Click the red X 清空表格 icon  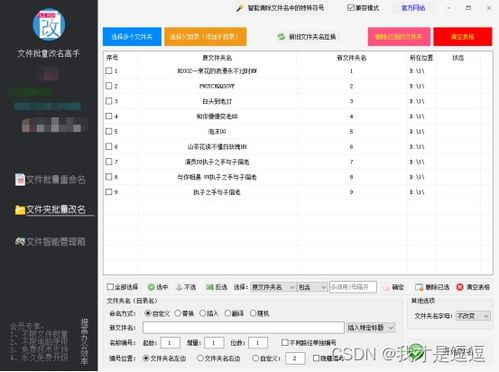coord(460,287)
